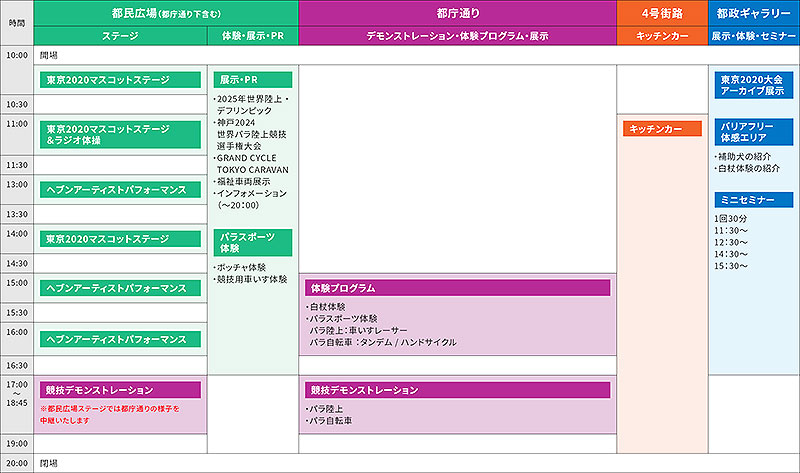Click the バリアフリー体感エリア blue block
This screenshot has height=473, width=800.
pyautogui.click(x=754, y=132)
